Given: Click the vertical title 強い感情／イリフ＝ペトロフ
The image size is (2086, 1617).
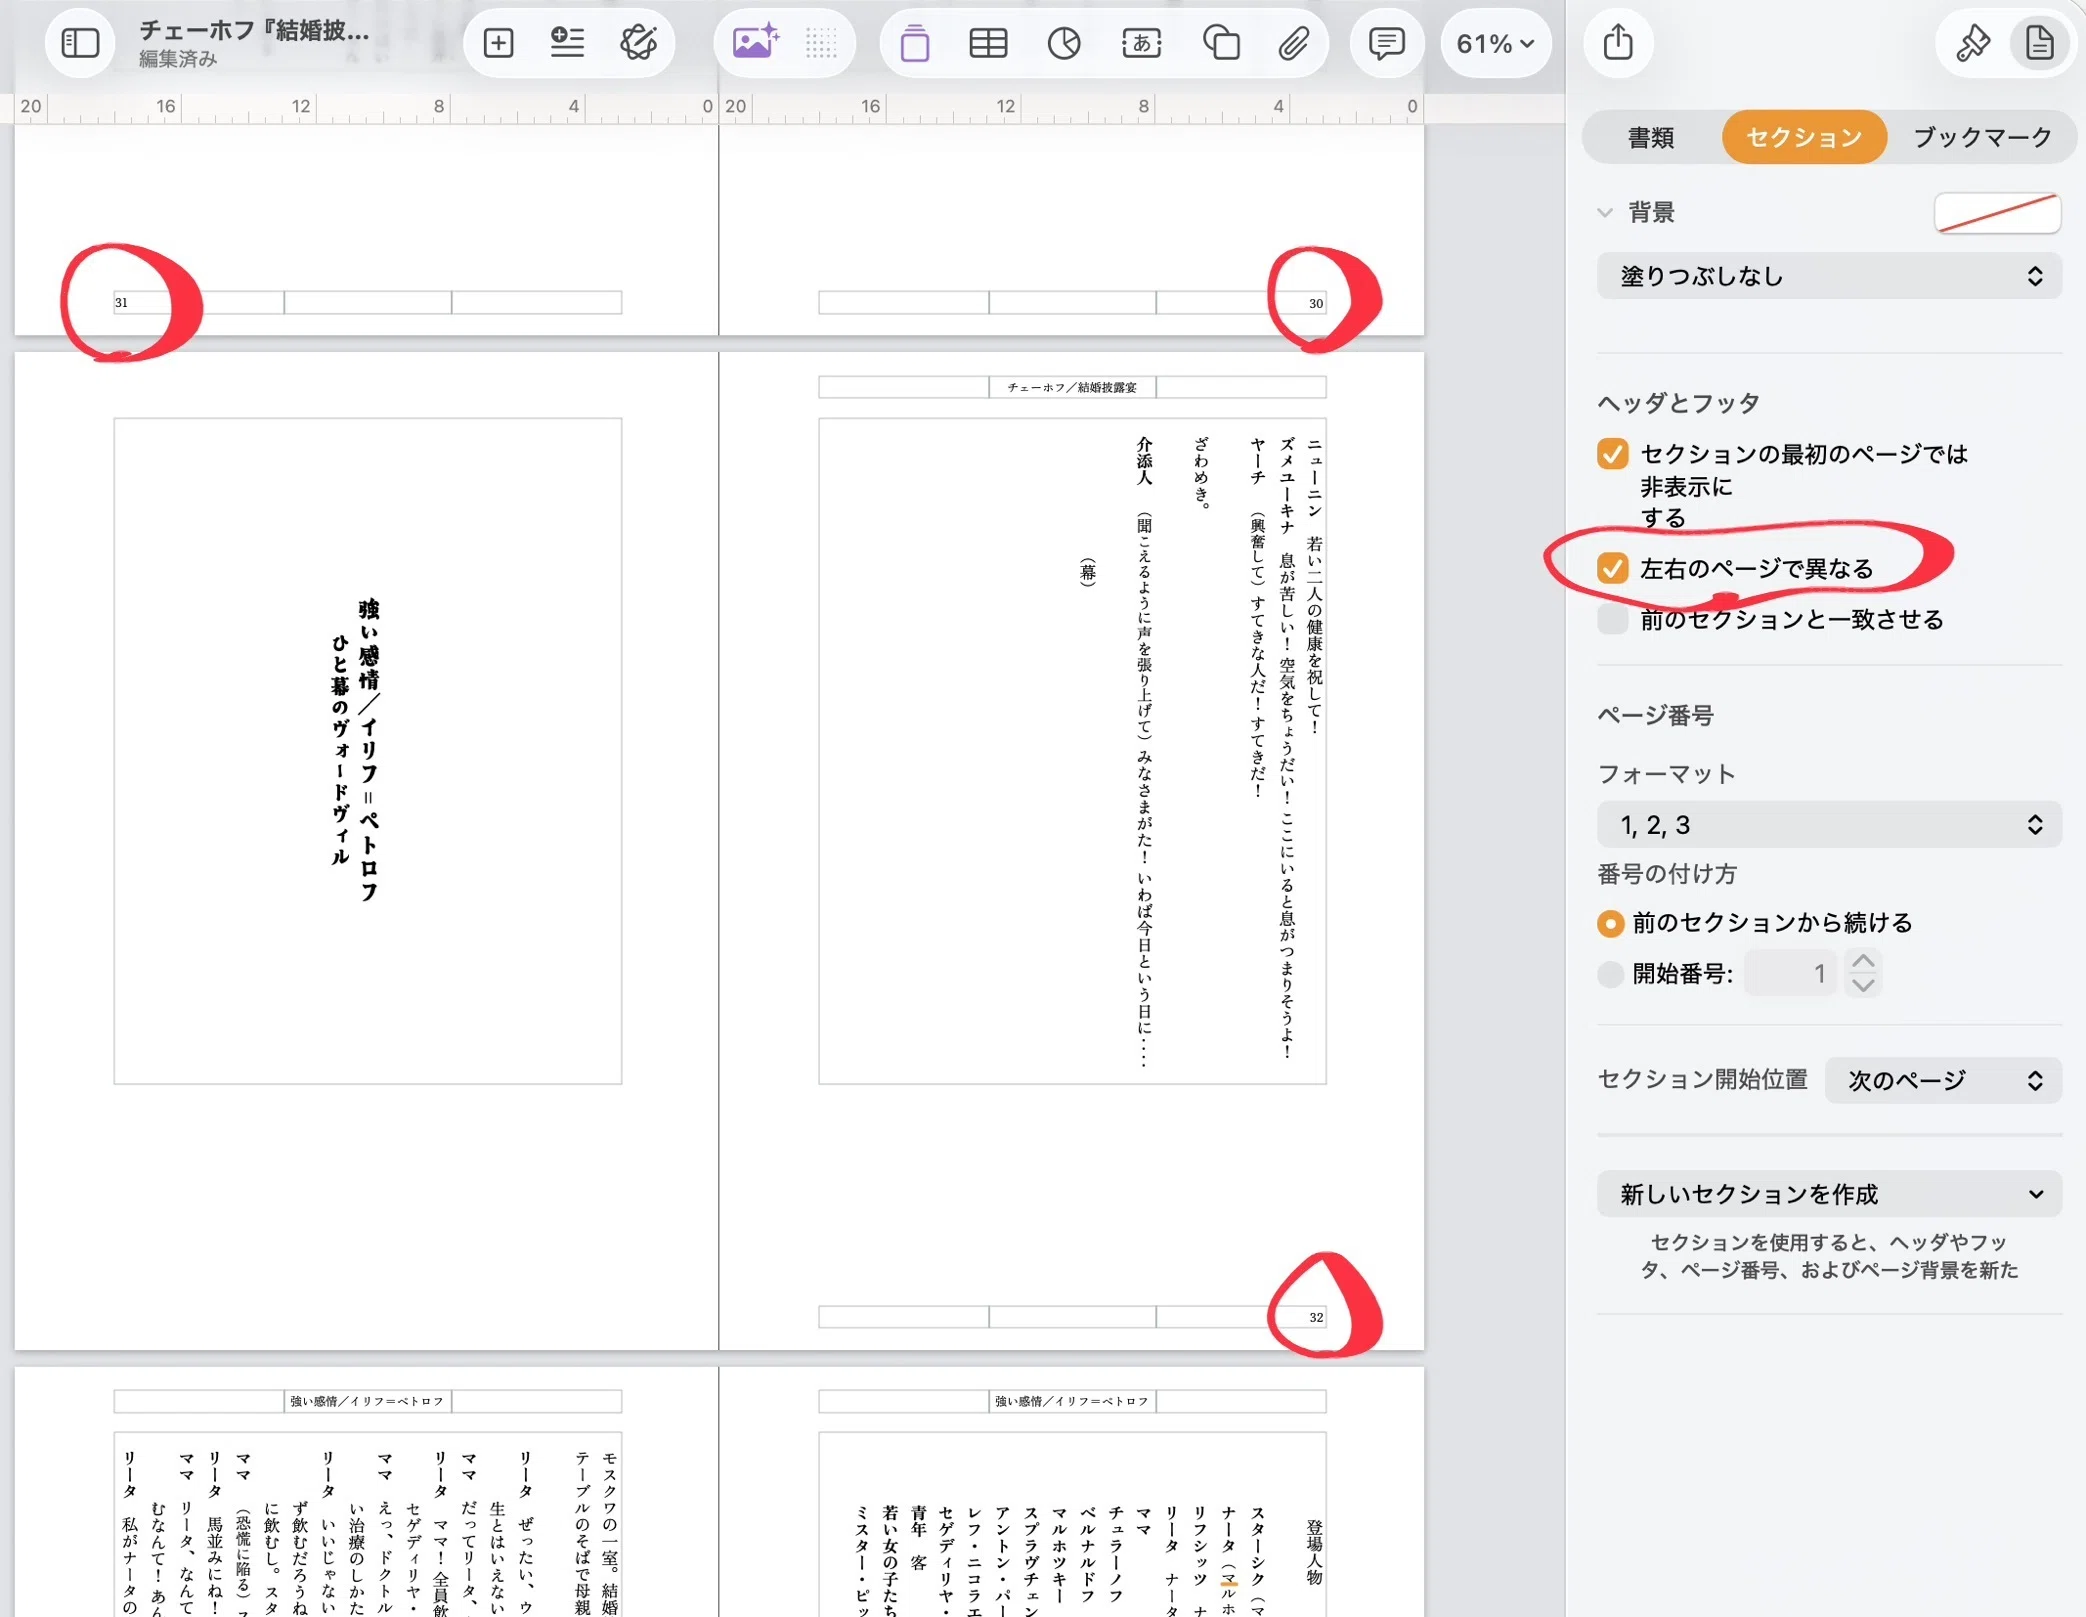Looking at the screenshot, I should 369,750.
